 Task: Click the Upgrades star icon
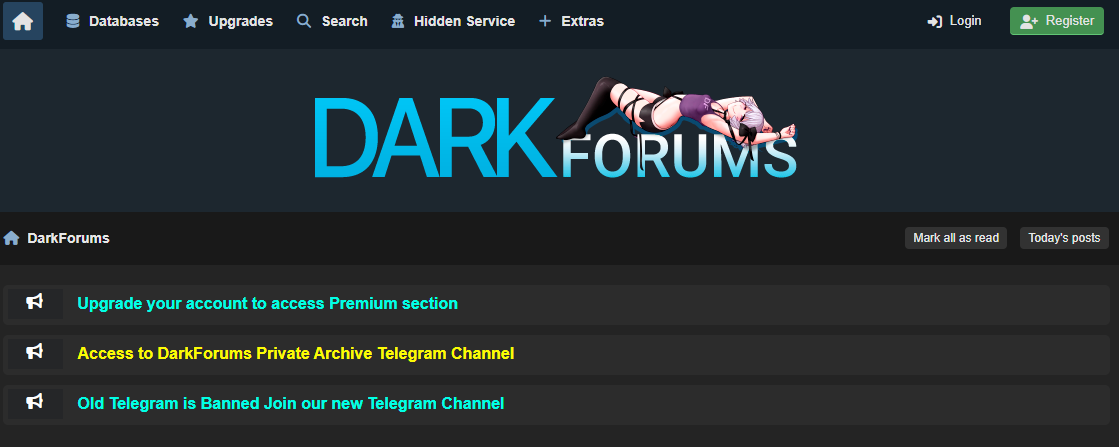(191, 21)
